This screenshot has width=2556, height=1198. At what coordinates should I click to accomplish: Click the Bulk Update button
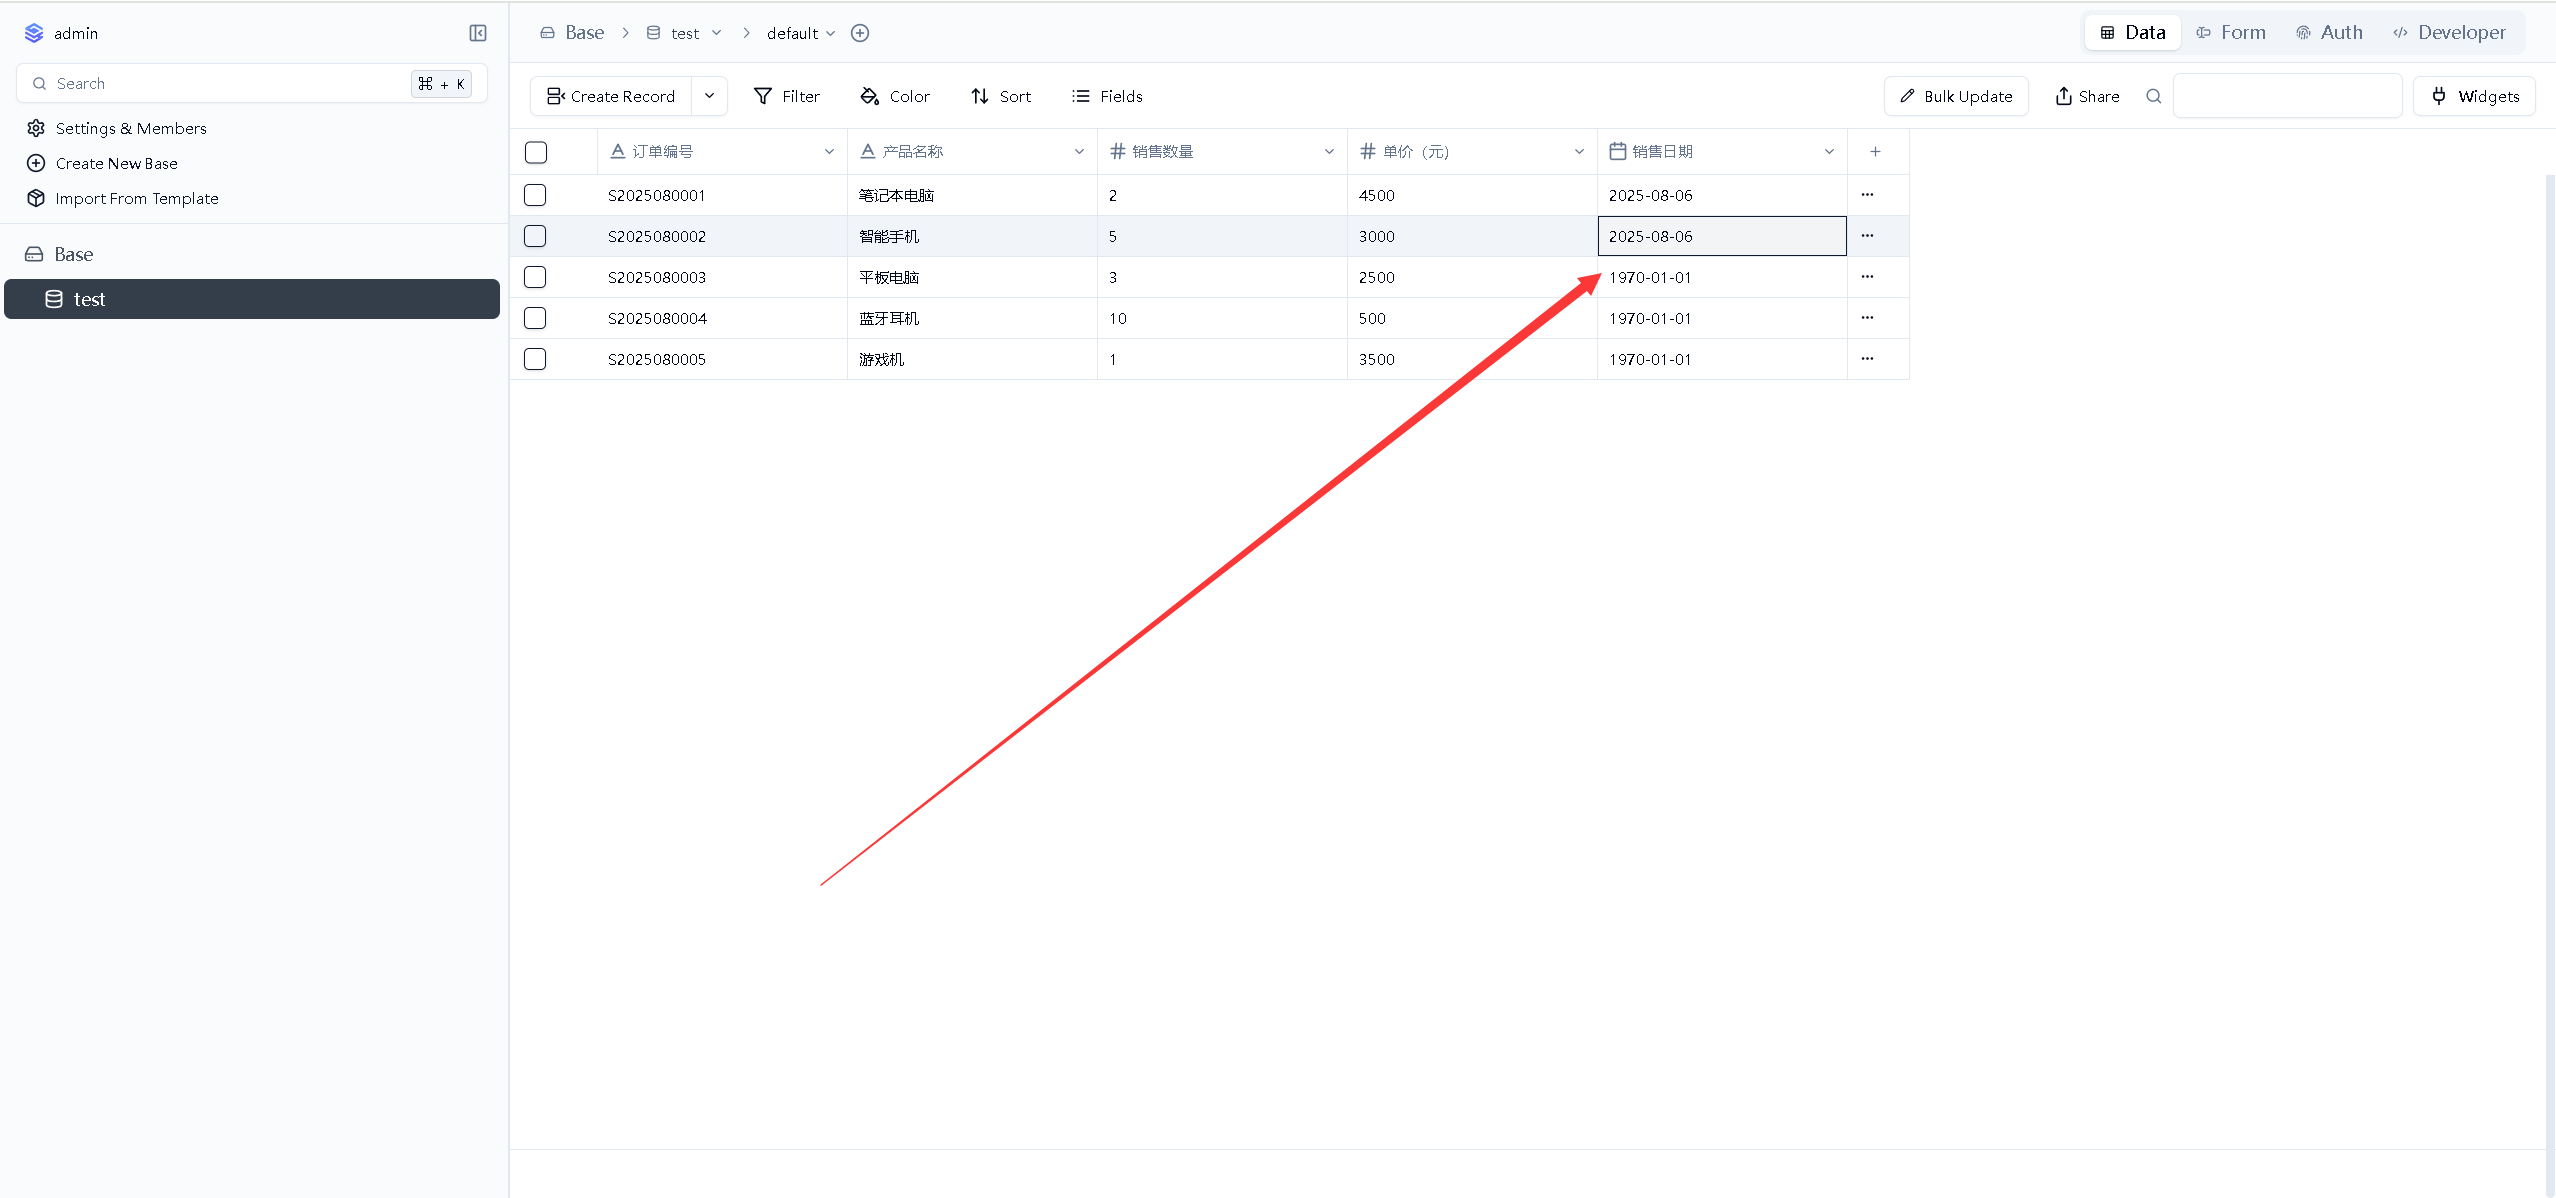point(1956,96)
